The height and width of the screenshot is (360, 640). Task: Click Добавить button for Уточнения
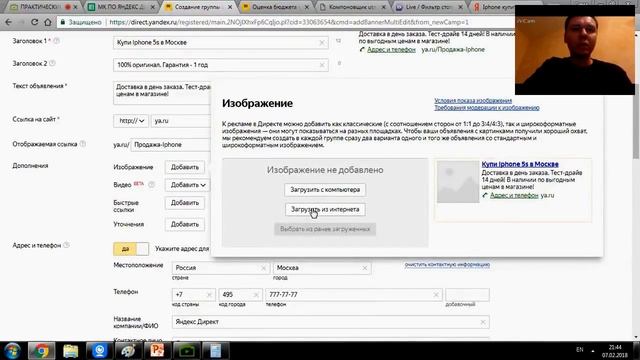[184, 224]
